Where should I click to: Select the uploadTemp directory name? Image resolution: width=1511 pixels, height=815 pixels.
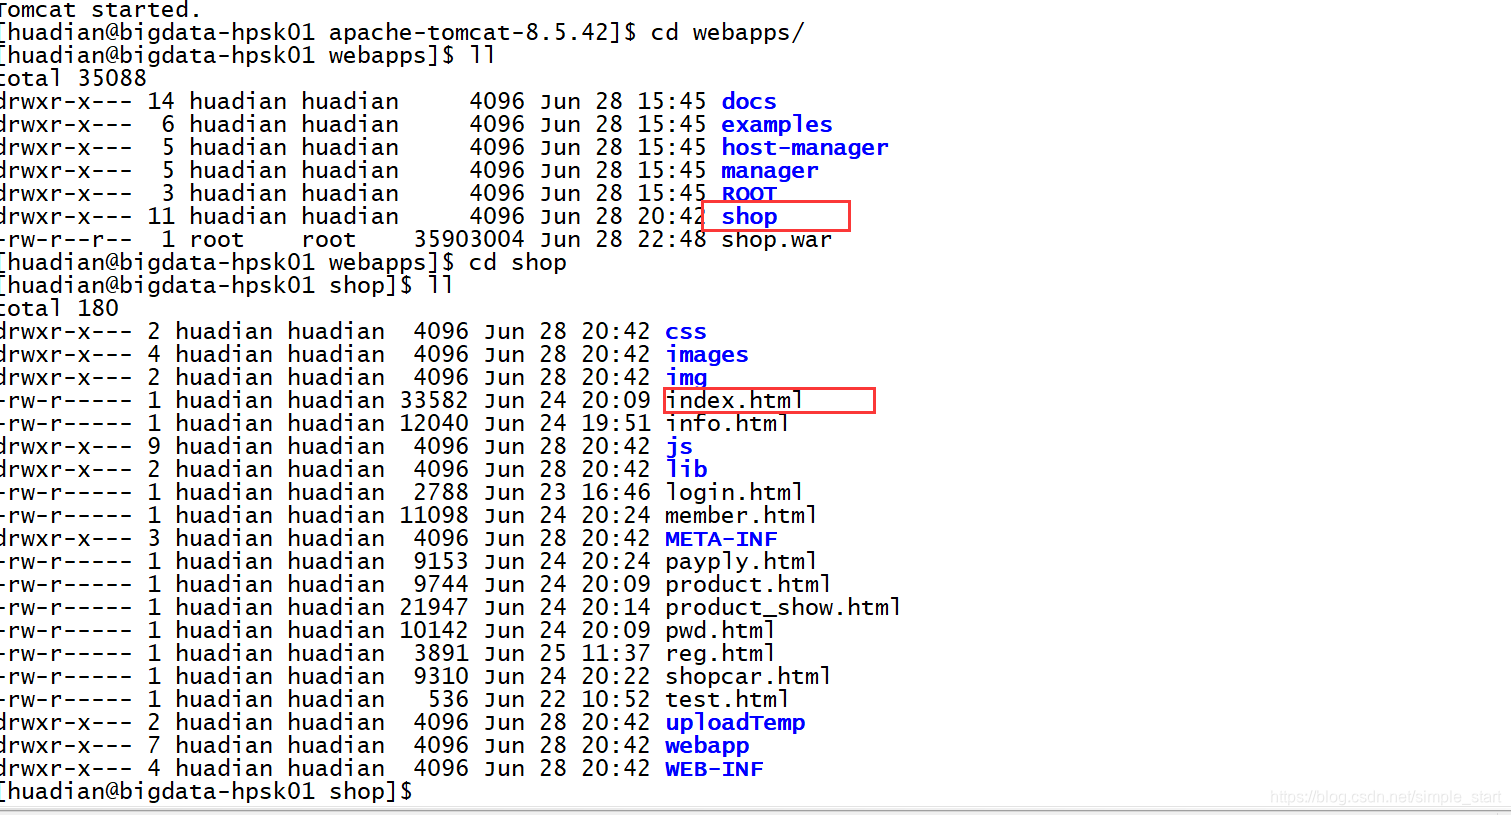(735, 723)
